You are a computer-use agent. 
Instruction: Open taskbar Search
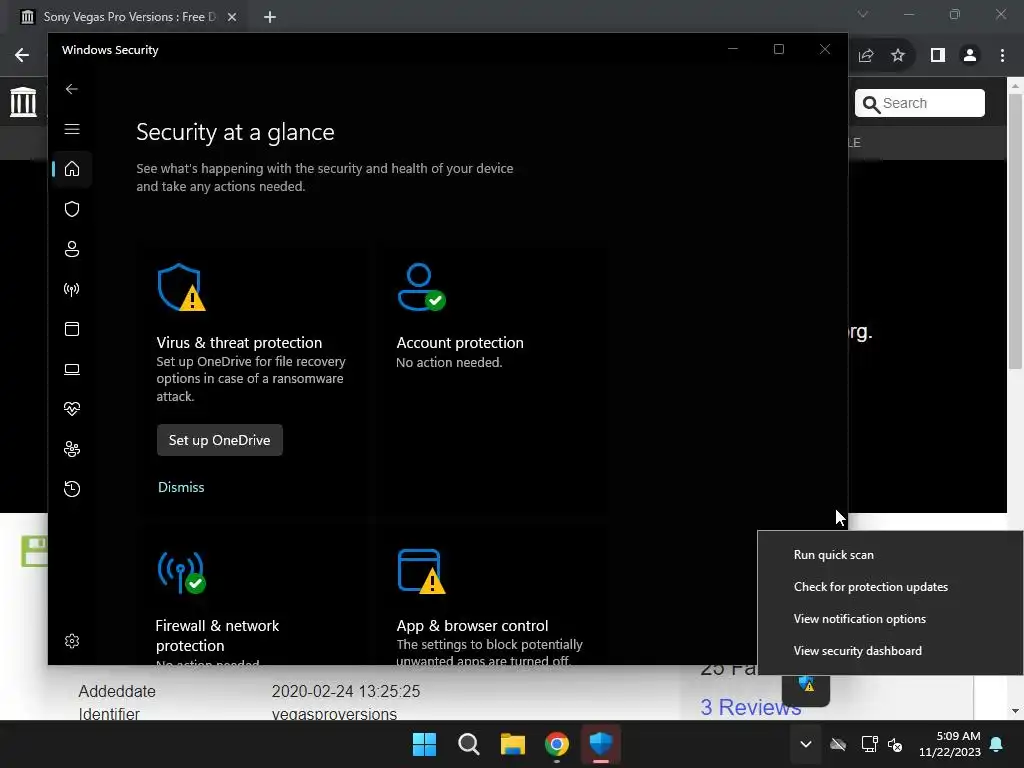(x=468, y=744)
